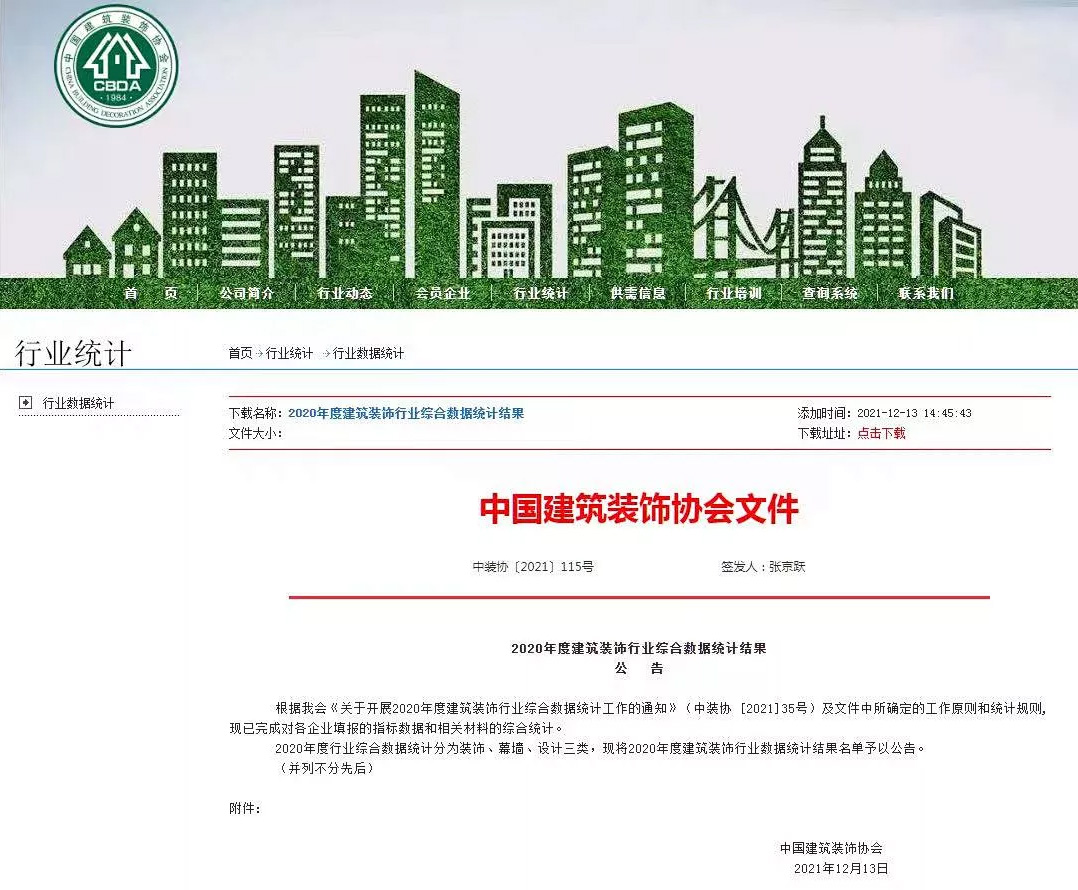Image resolution: width=1078 pixels, height=890 pixels.
Task: Click the CBDA association logo
Action: pos(115,65)
